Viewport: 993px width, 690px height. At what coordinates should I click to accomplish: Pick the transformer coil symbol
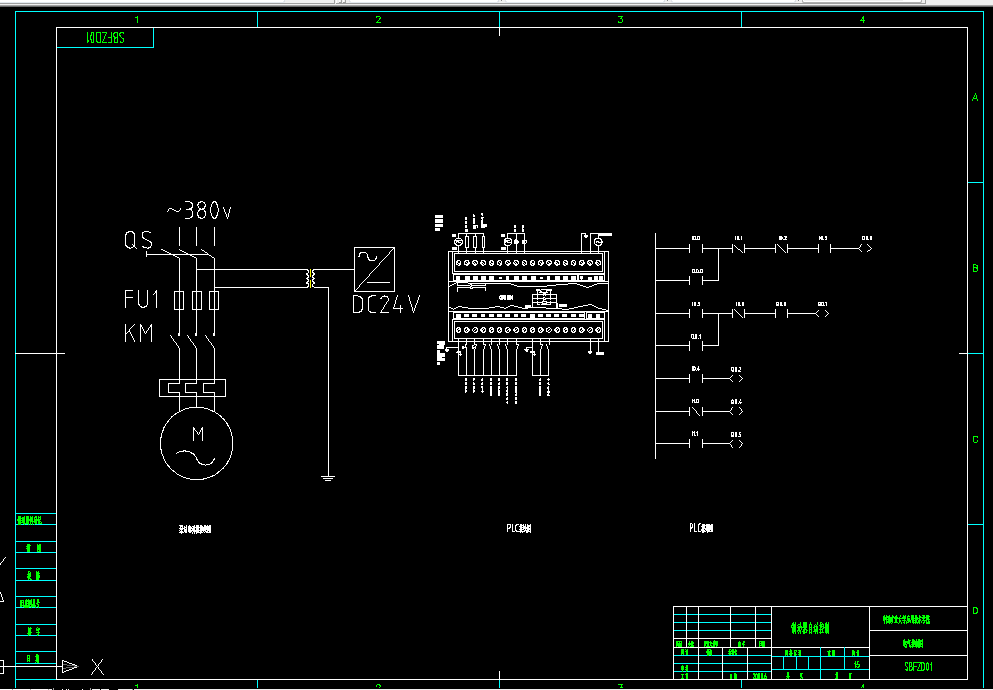pos(311,279)
